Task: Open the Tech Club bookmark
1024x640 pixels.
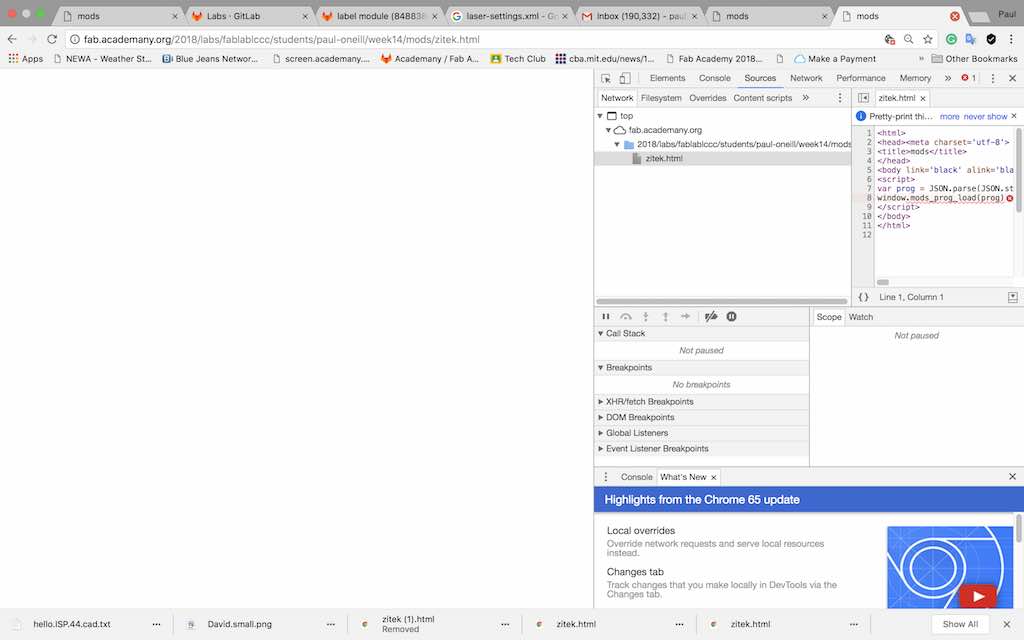Action: pyautogui.click(x=518, y=59)
